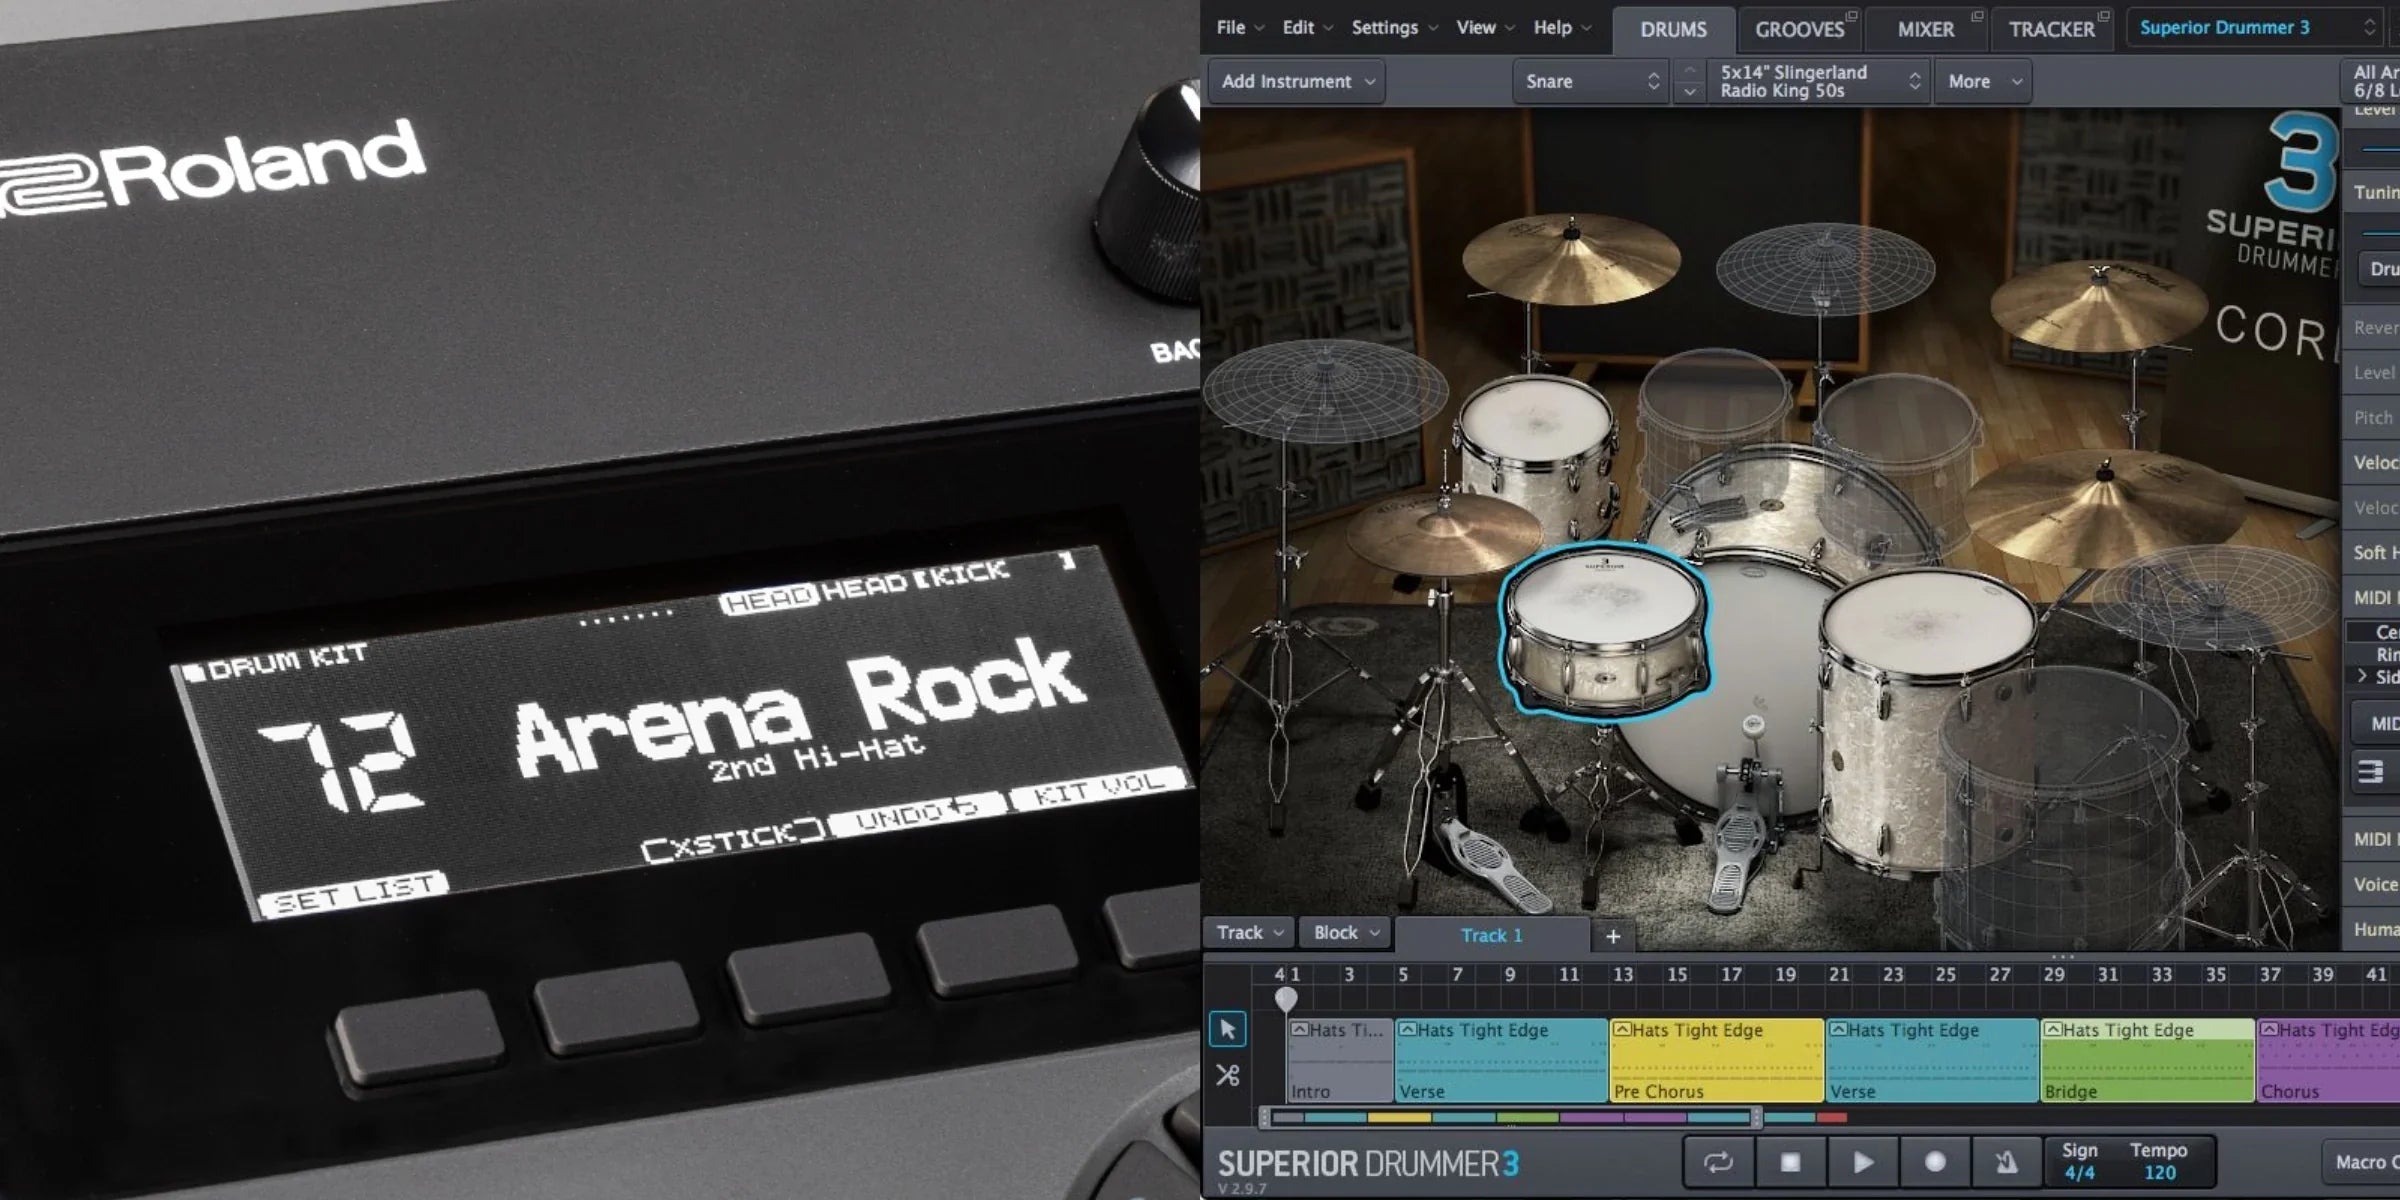Viewport: 2400px width, 1200px height.
Task: Open the Settings menu
Action: 1394,27
